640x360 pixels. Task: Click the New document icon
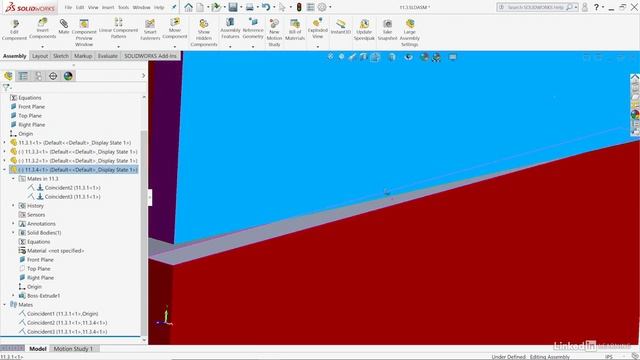coord(200,7)
